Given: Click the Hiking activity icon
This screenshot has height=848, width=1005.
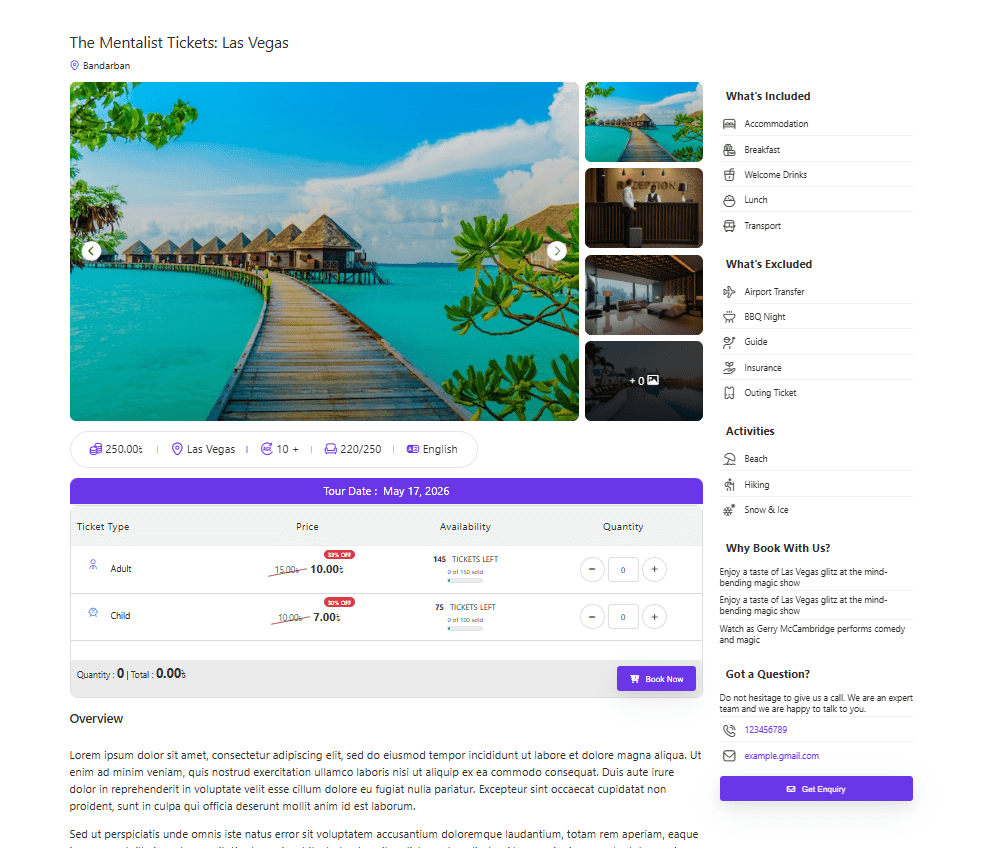Looking at the screenshot, I should click(x=729, y=485).
